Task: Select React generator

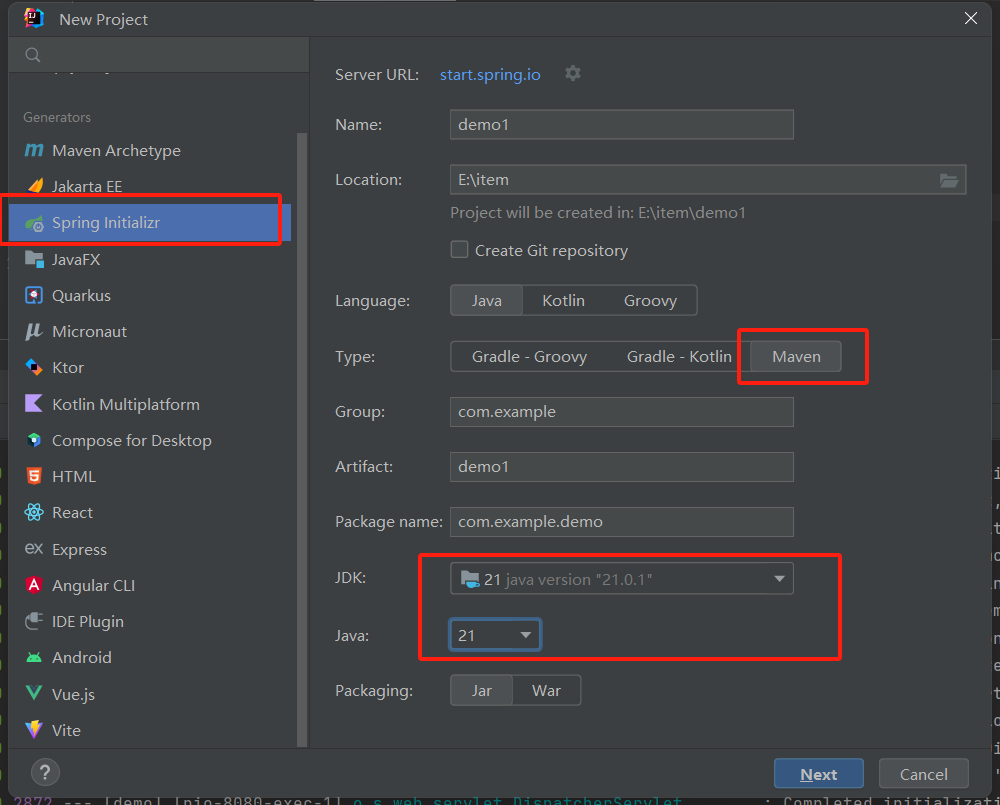Action: pos(149,512)
